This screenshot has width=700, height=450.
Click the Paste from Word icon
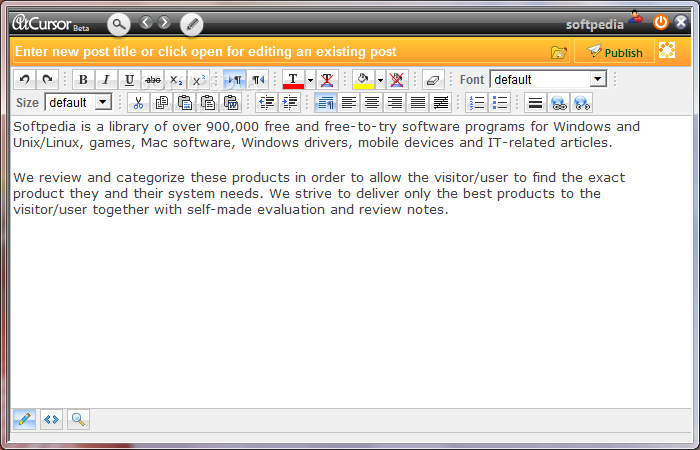231,103
